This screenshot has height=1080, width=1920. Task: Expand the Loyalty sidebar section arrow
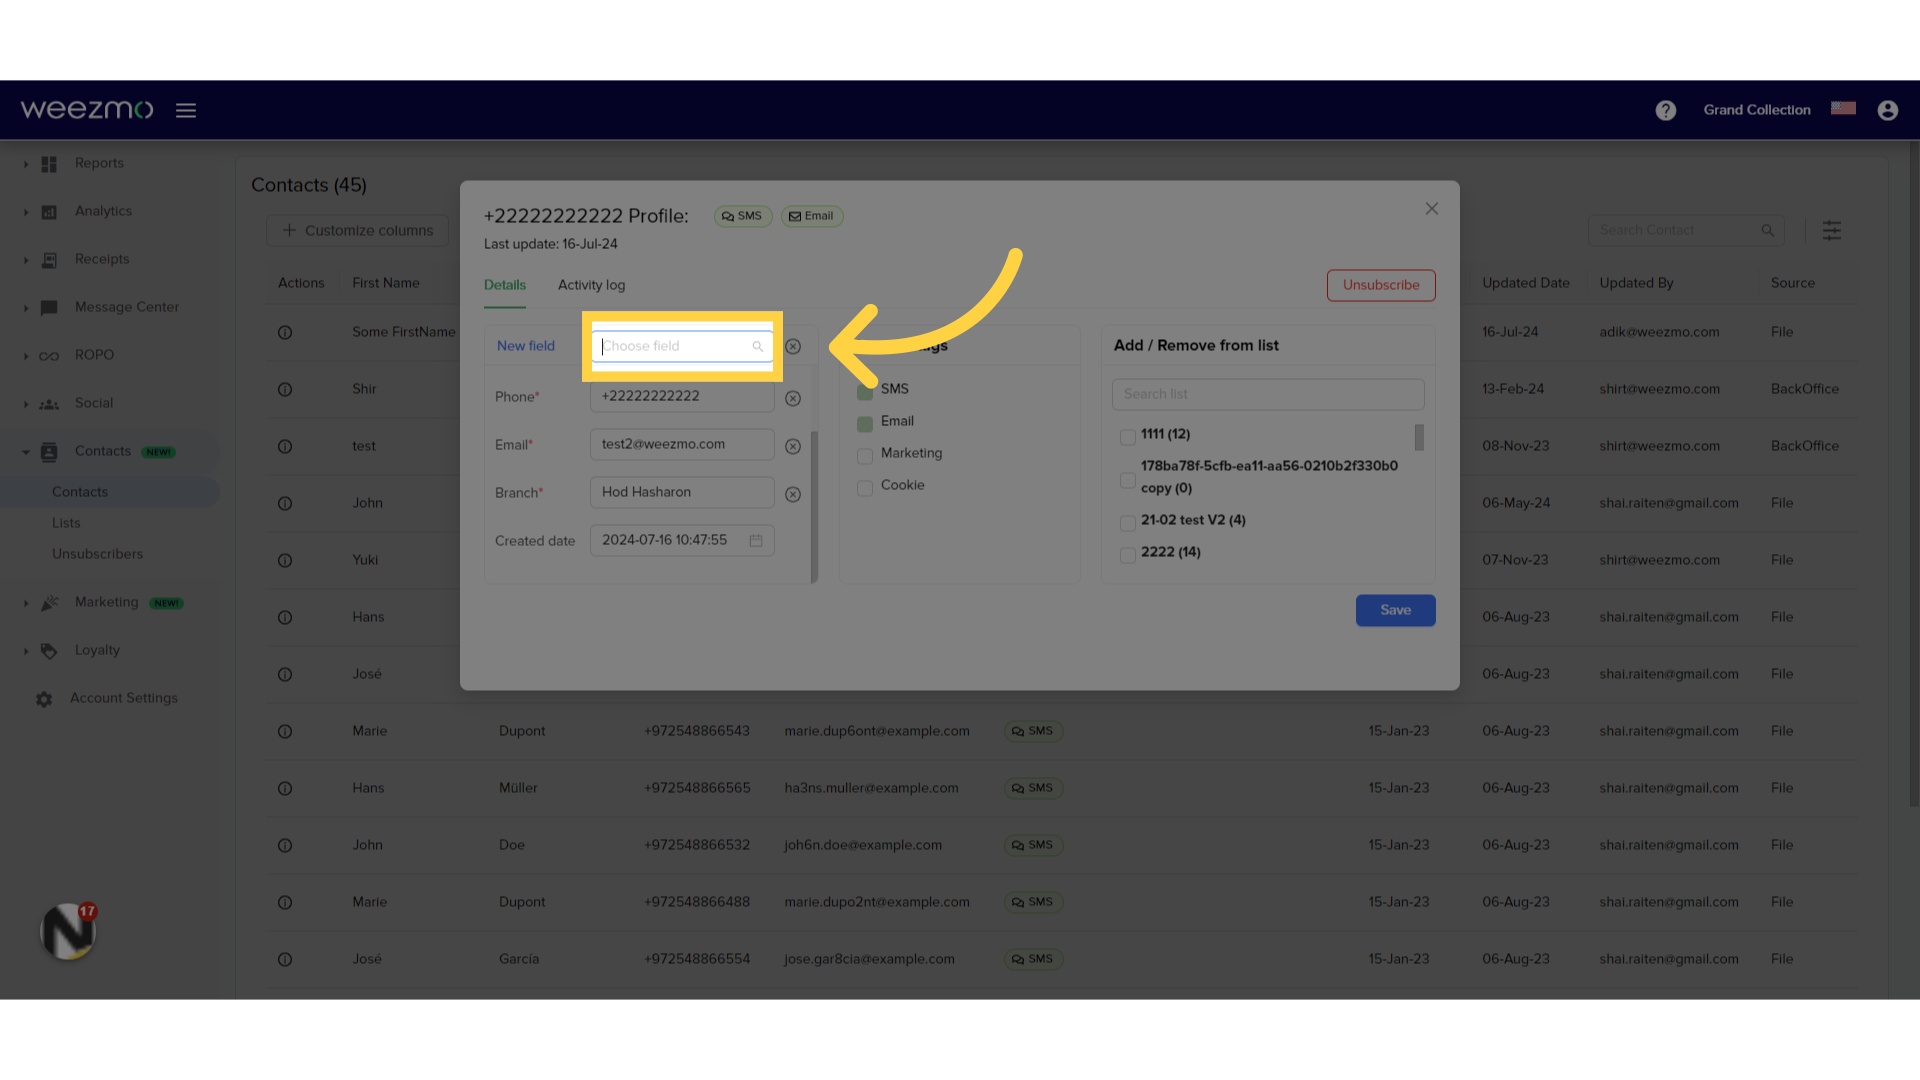pos(26,651)
